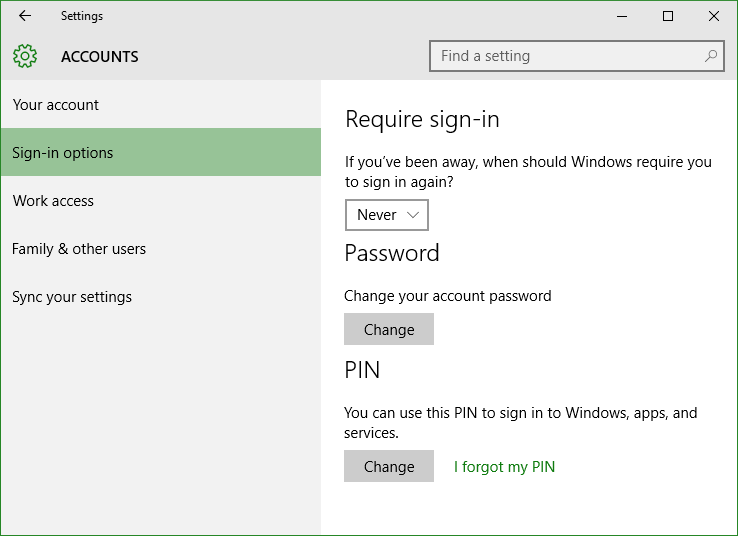738x536 pixels.
Task: Minimize the Settings window
Action: 622,16
